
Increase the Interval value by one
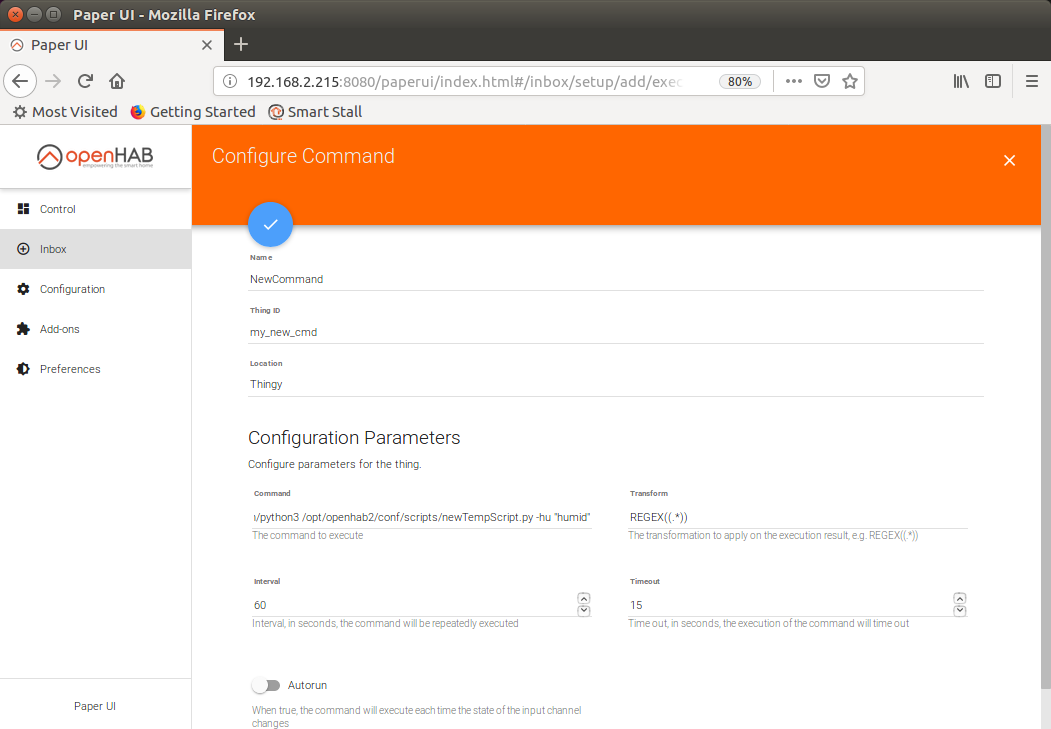[x=584, y=598]
